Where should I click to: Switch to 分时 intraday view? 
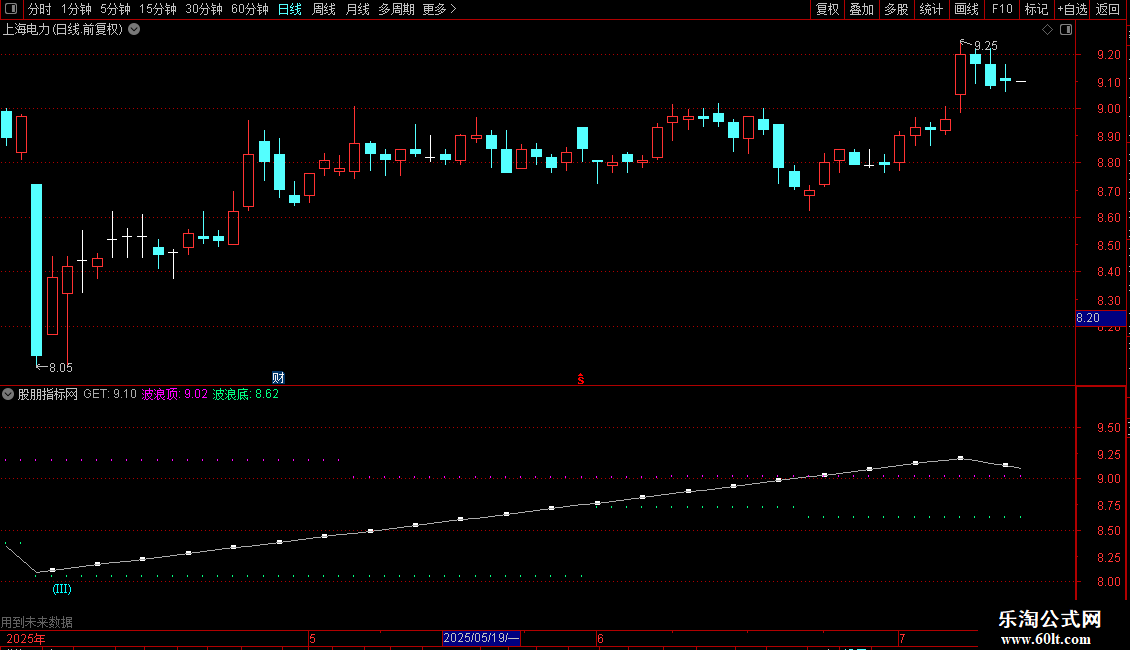click(x=40, y=9)
